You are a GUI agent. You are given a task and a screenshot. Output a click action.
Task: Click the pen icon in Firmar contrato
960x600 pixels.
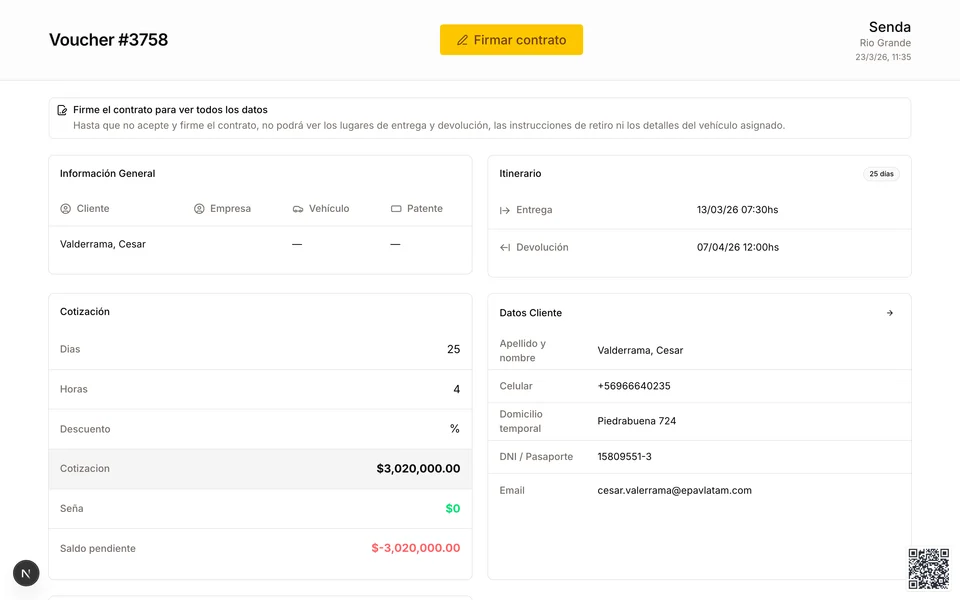coord(462,40)
